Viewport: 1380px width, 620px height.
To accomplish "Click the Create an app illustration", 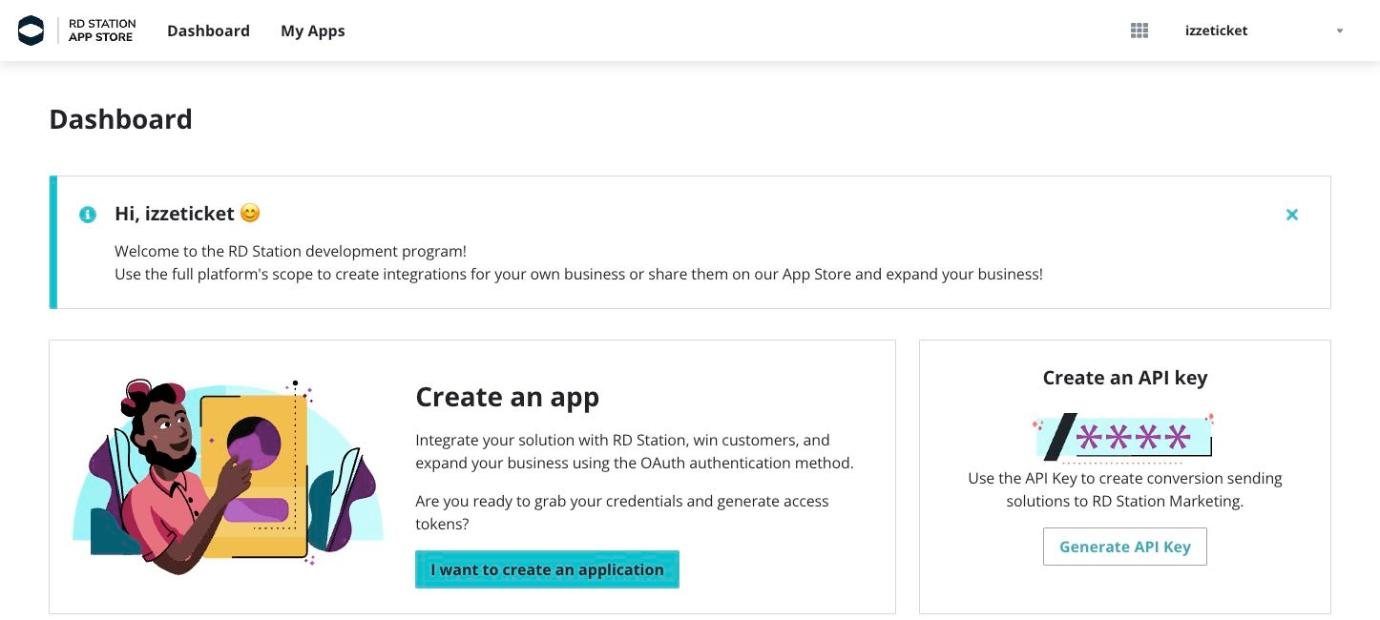I will (228, 477).
